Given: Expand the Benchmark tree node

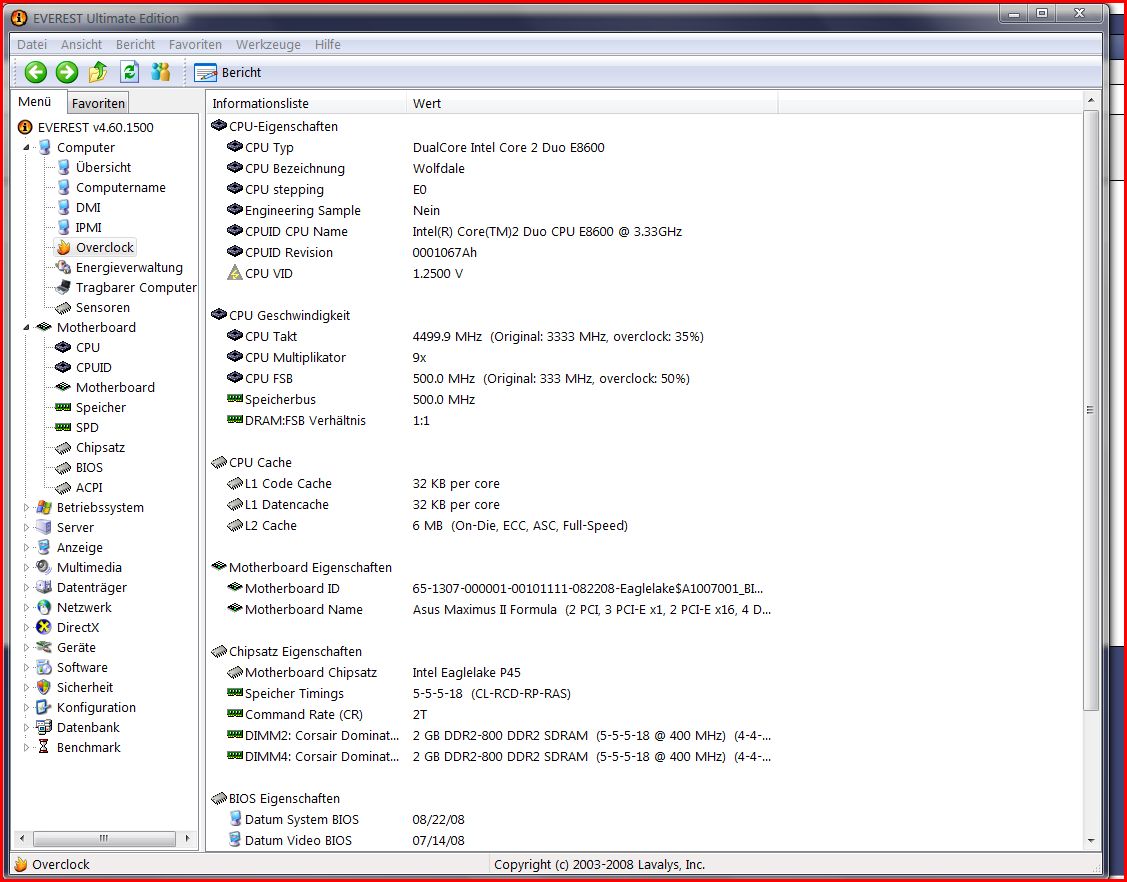Looking at the screenshot, I should click(x=27, y=748).
